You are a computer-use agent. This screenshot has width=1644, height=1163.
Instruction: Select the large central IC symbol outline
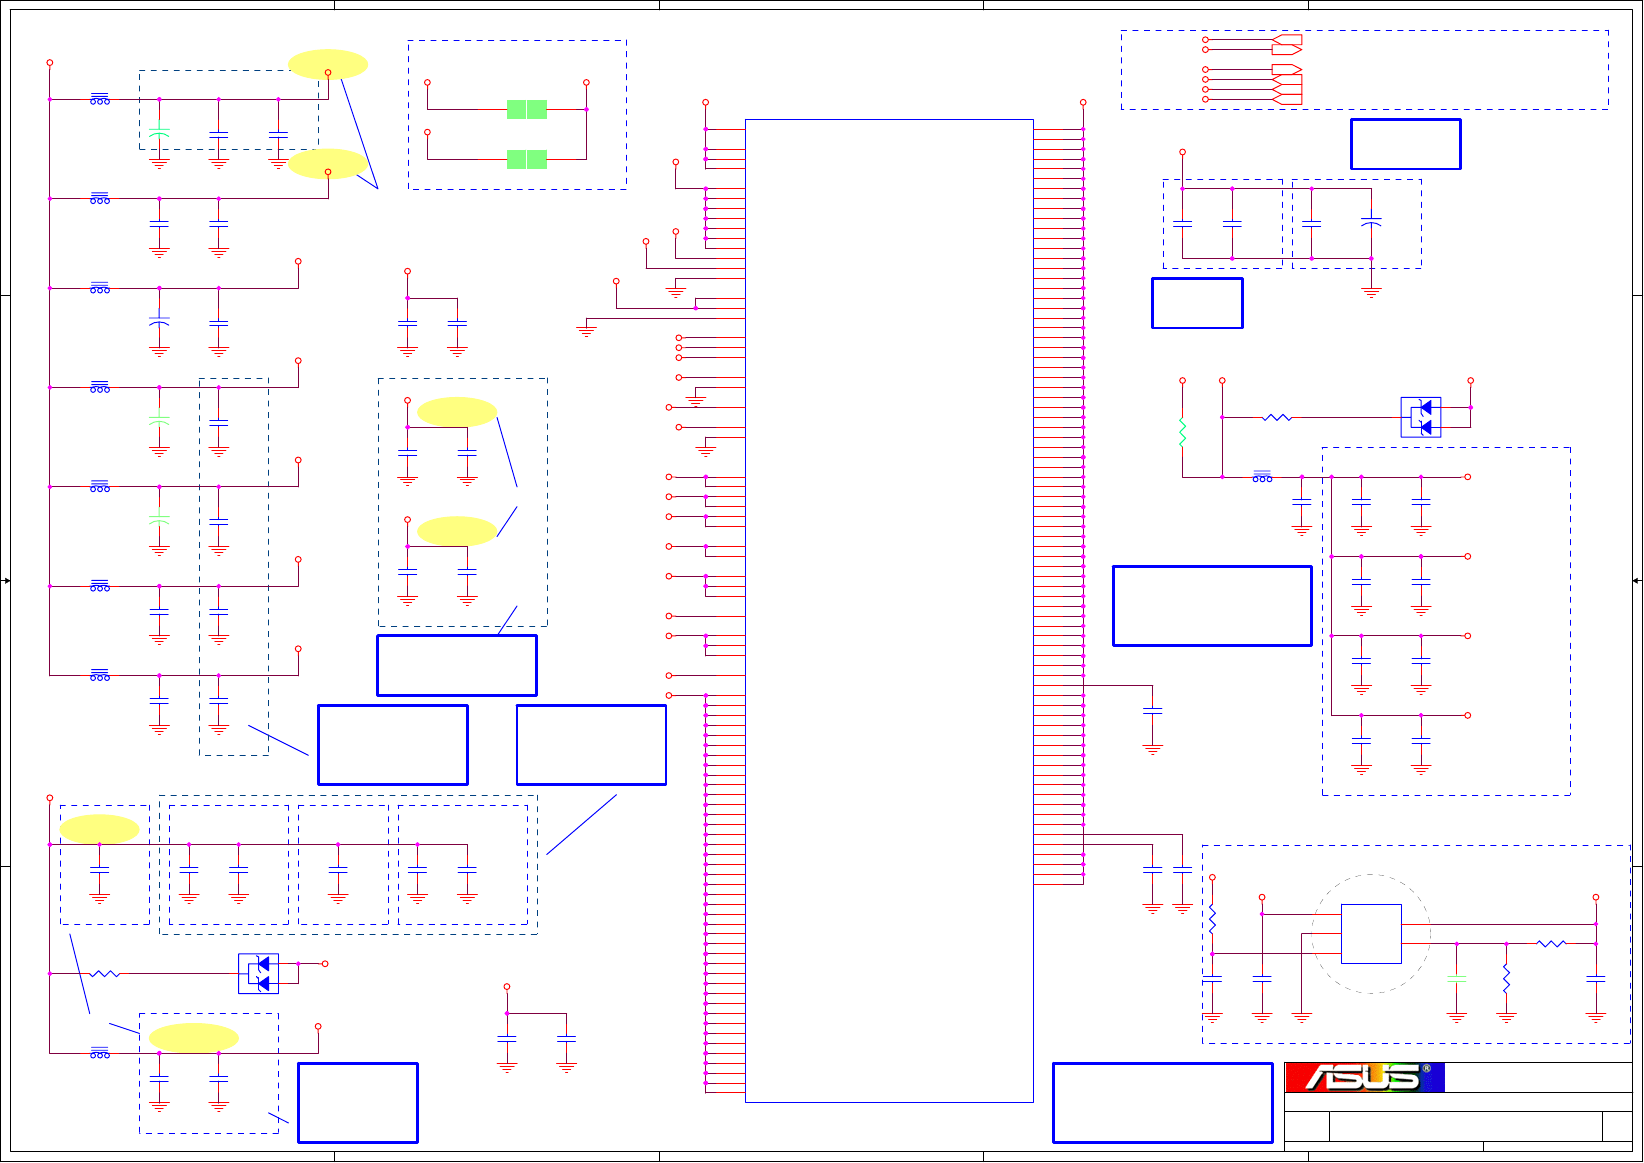point(889,611)
